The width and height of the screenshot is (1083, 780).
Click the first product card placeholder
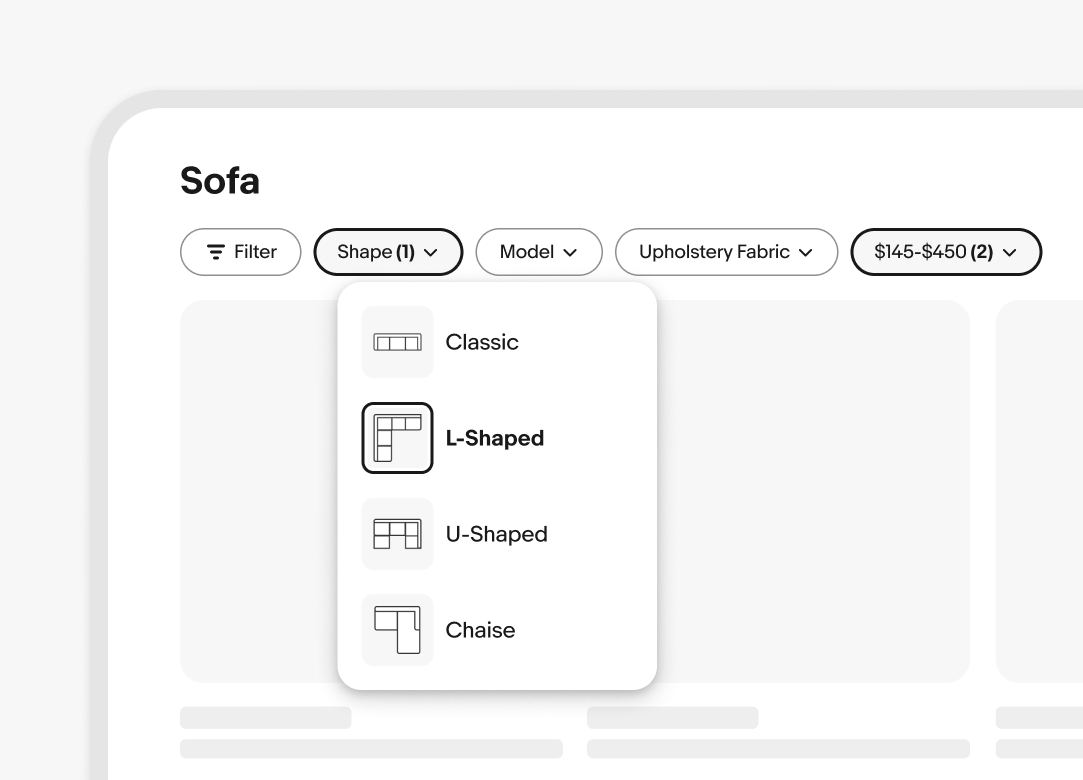[260, 490]
